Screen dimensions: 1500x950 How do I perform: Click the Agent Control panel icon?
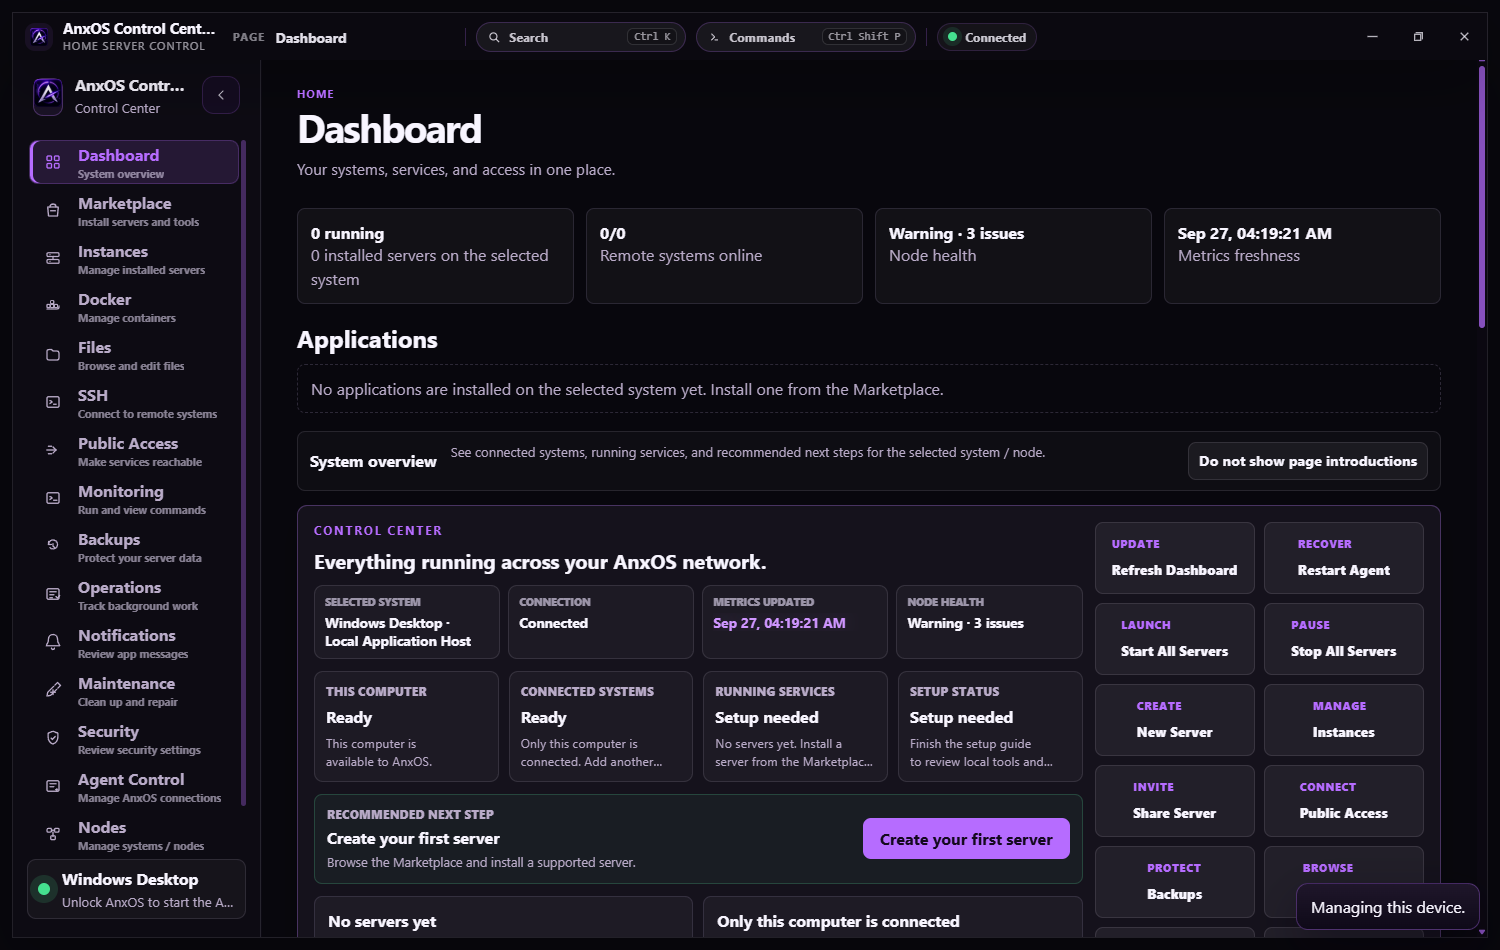pyautogui.click(x=53, y=786)
